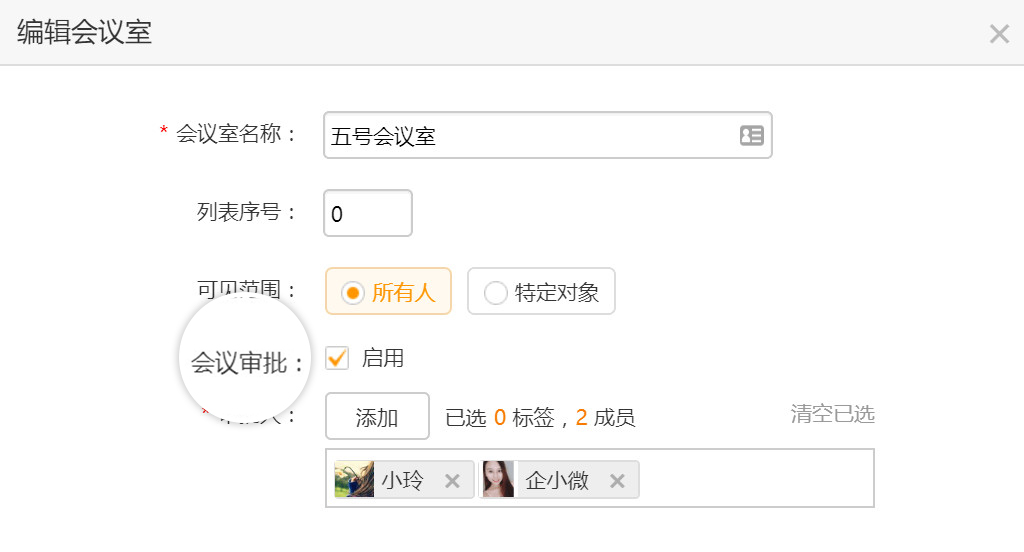Viewport: 1024px width, 552px height.
Task: Focus the 会议室名称 text field
Action: click(548, 135)
